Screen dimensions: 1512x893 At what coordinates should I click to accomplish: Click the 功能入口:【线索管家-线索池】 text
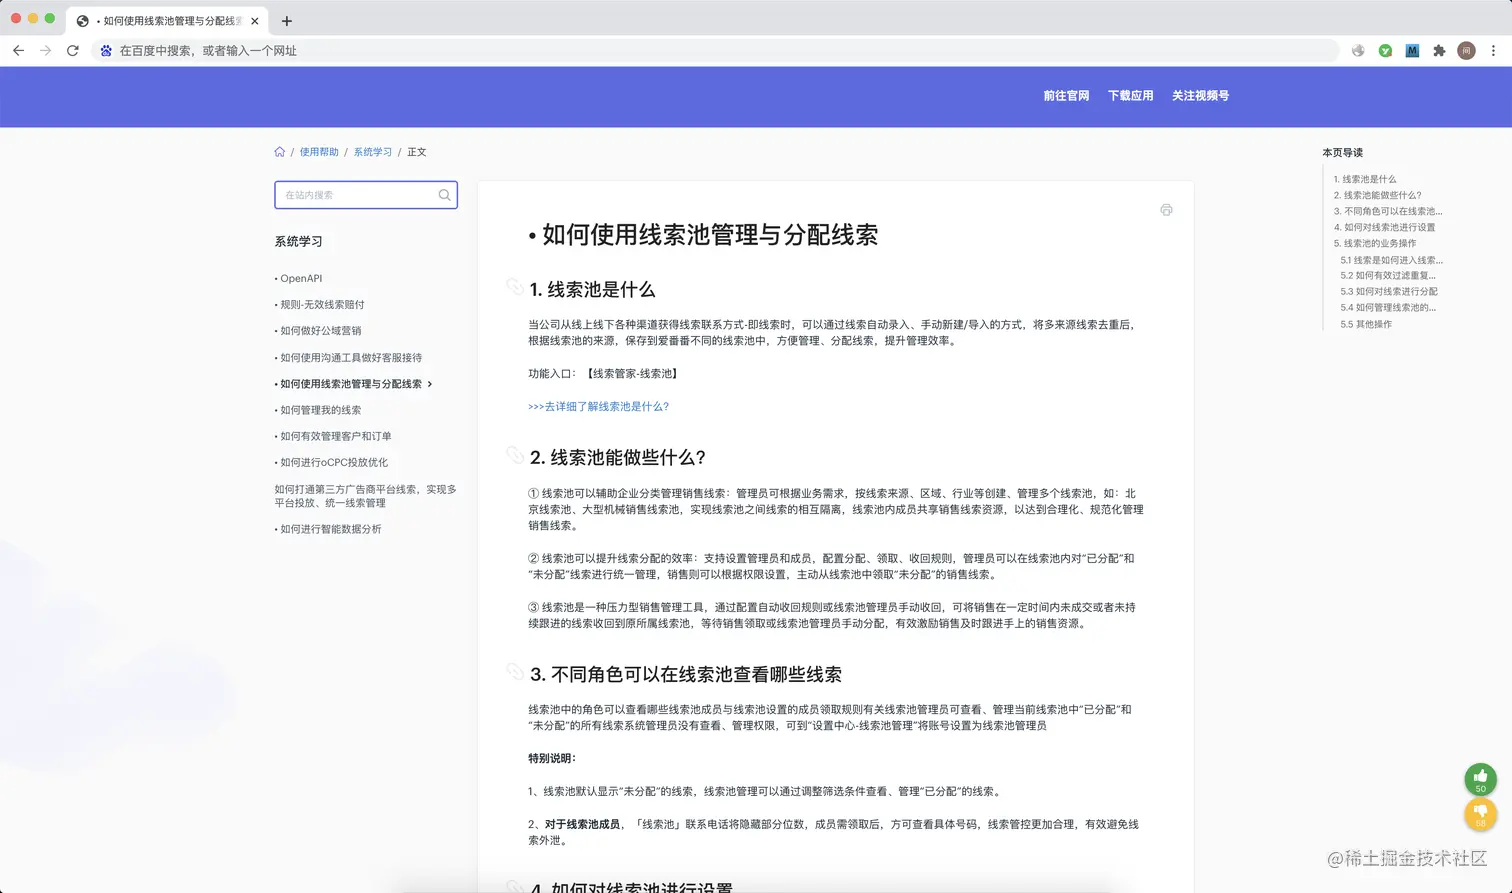[605, 374]
